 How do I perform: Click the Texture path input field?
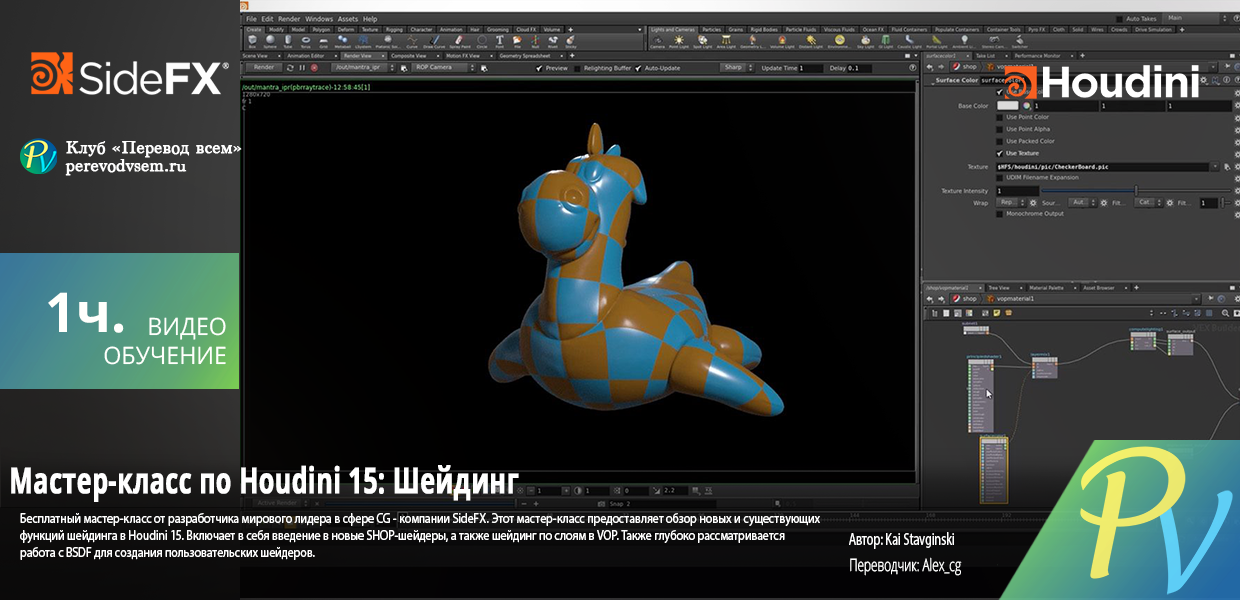coord(1102,167)
